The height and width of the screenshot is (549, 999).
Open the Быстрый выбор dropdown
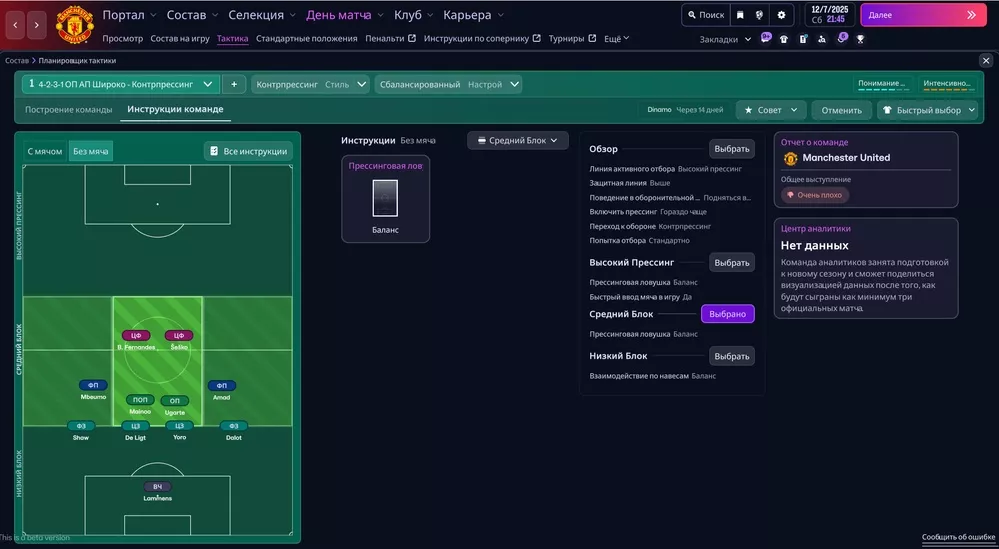[927, 110]
